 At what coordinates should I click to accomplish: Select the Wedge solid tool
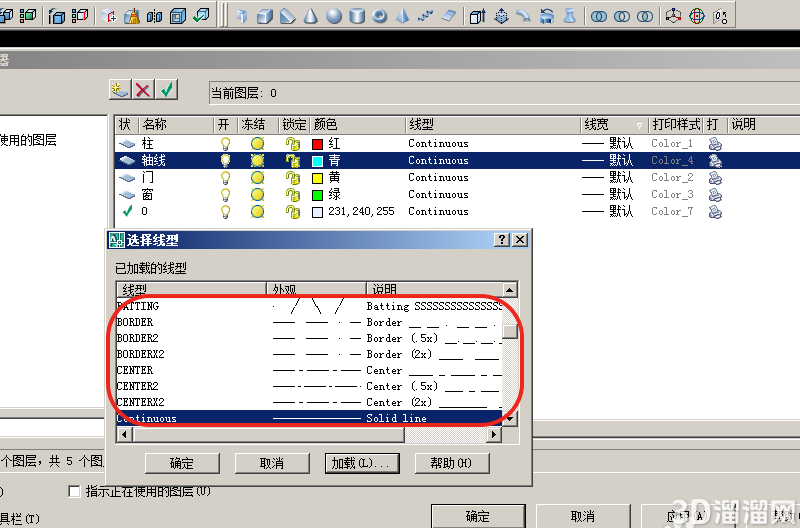click(288, 16)
